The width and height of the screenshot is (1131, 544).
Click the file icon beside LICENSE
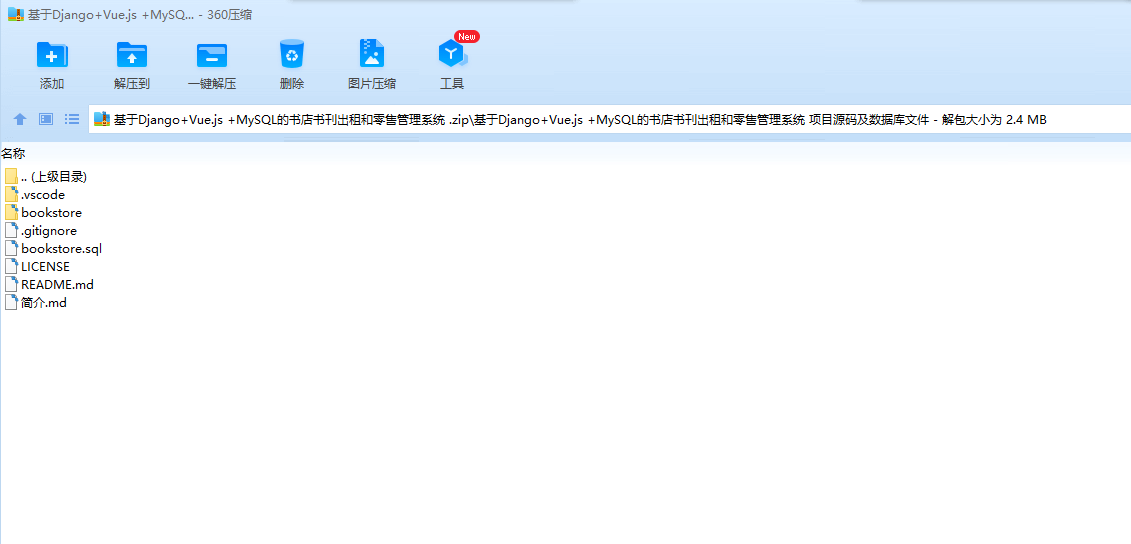click(11, 266)
